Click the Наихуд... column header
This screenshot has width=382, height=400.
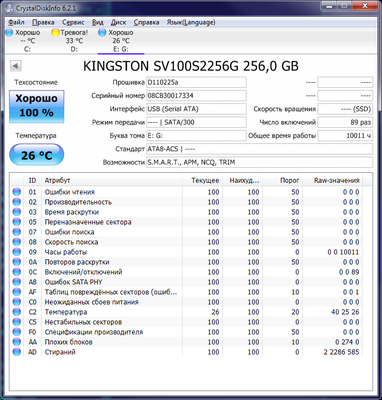[242, 180]
